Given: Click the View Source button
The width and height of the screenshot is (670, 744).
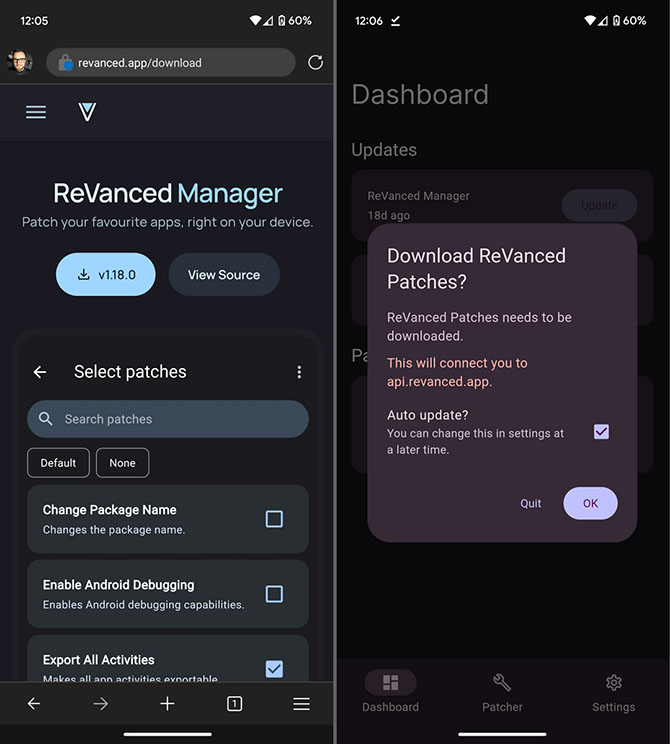Looking at the screenshot, I should (x=224, y=275).
